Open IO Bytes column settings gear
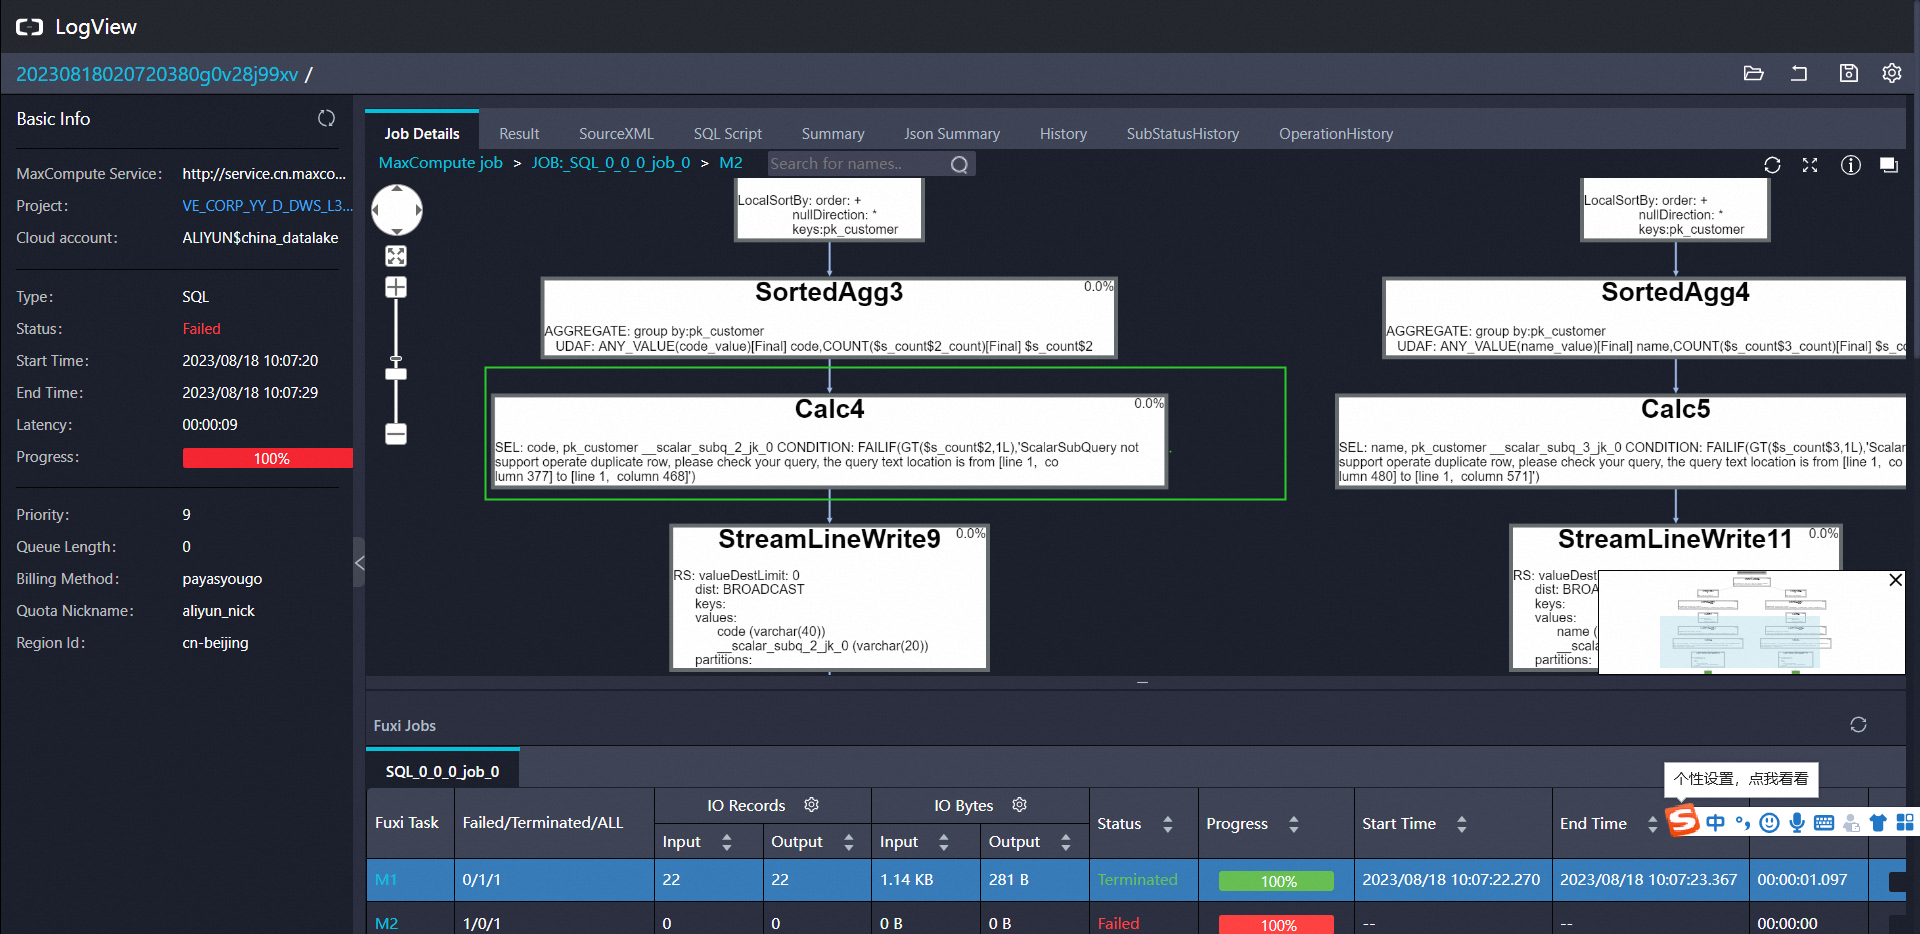1920x934 pixels. (x=1019, y=805)
